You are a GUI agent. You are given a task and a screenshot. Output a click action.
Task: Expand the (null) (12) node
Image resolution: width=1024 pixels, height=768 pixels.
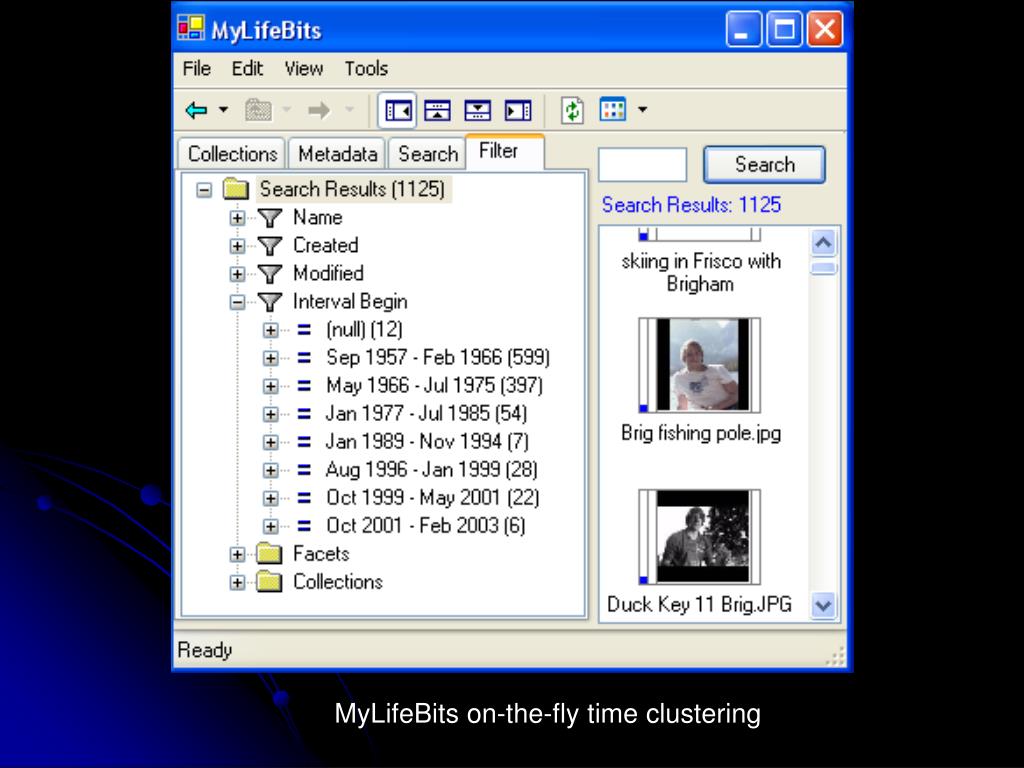click(270, 330)
